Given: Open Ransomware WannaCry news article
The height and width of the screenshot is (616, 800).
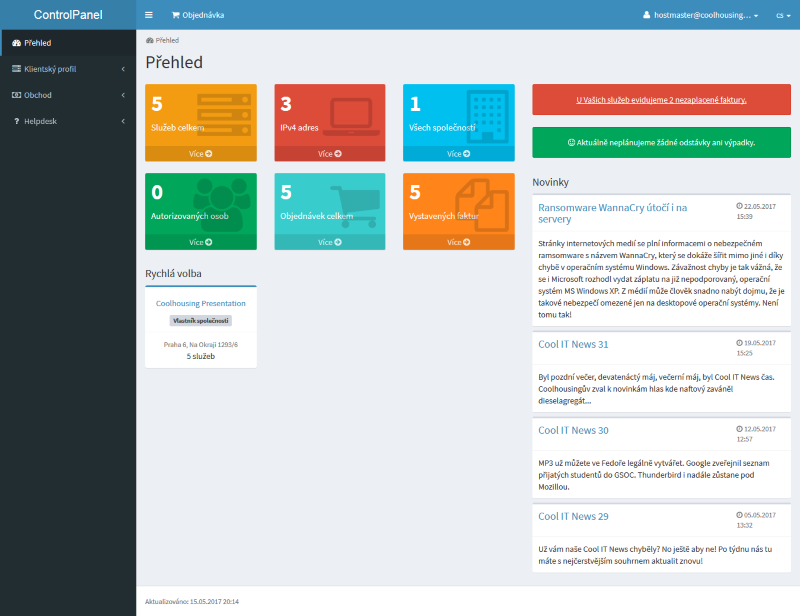Looking at the screenshot, I should pyautogui.click(x=612, y=213).
